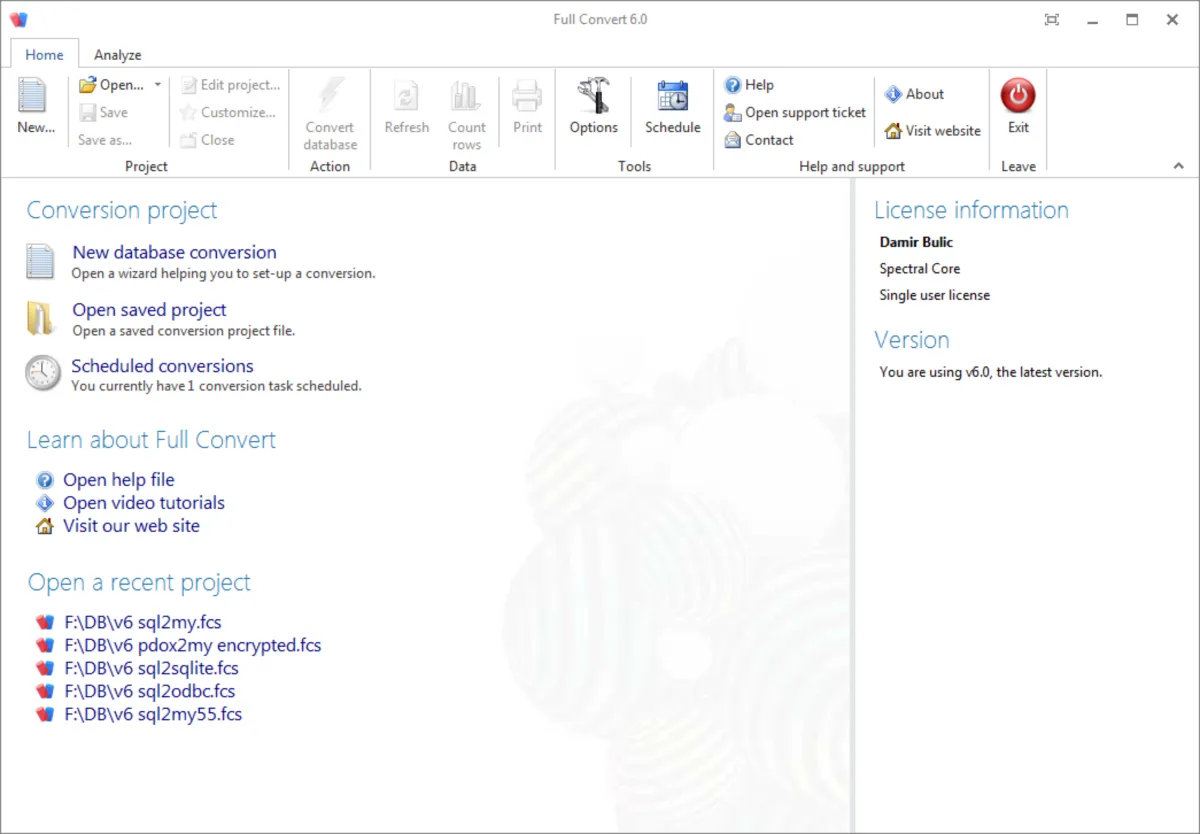Click the Print icon
Screen dimensions: 1200x834
point(527,96)
